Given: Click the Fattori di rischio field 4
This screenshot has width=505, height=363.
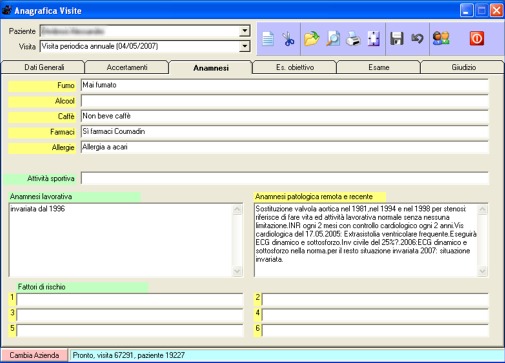Looking at the screenshot, I should [375, 315].
